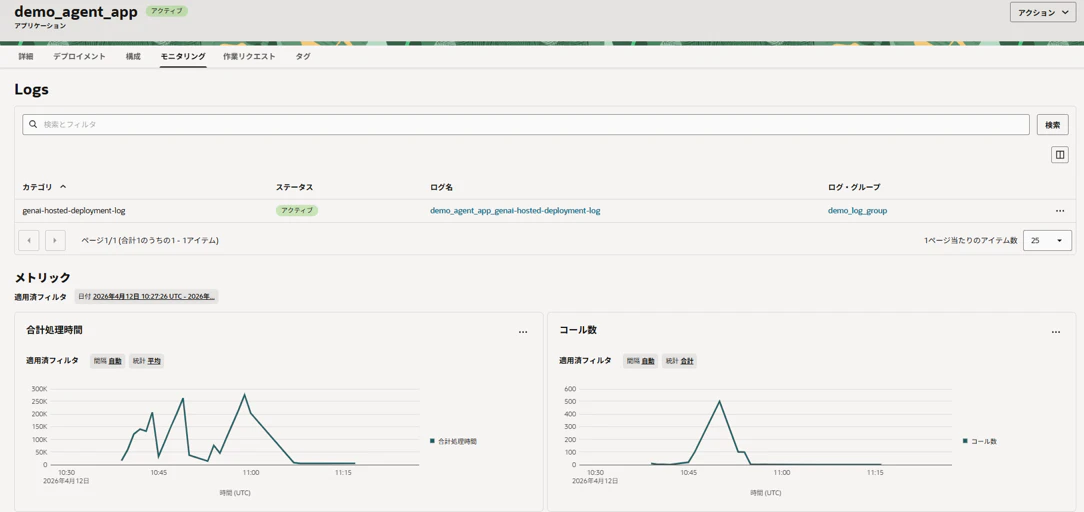The height and width of the screenshot is (512, 1084).
Task: Open items per page dropdown
Action: click(1047, 240)
